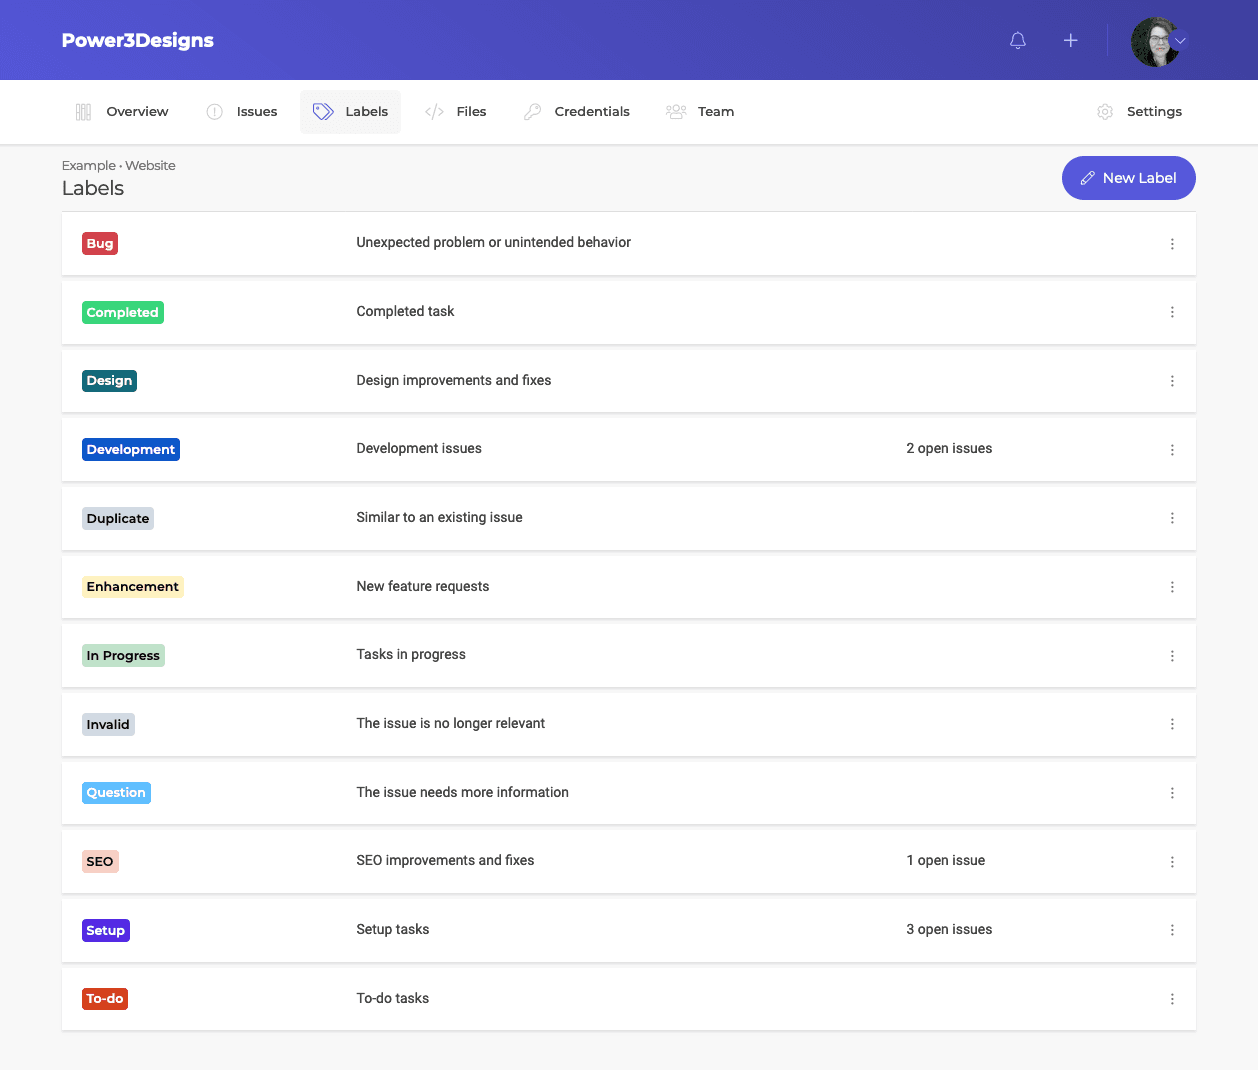
Task: Expand the three-dot menu for Development label
Action: pyautogui.click(x=1172, y=450)
